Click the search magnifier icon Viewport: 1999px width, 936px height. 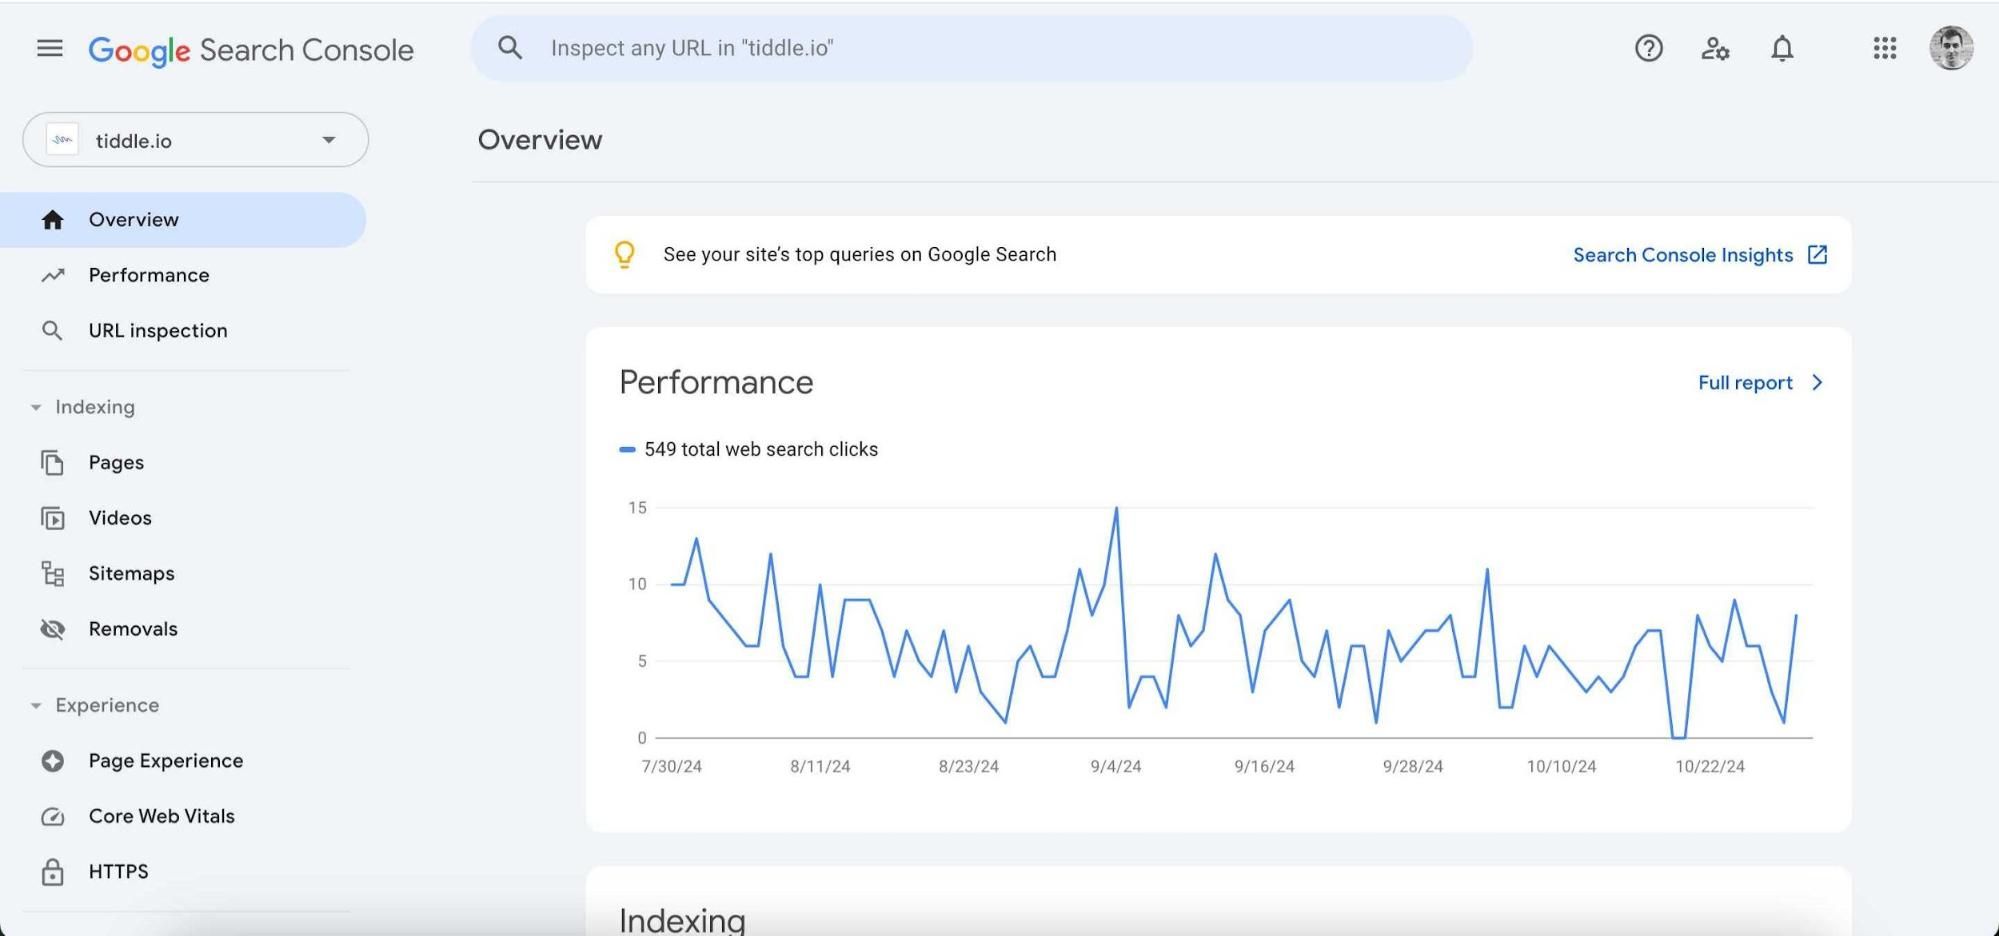510,47
